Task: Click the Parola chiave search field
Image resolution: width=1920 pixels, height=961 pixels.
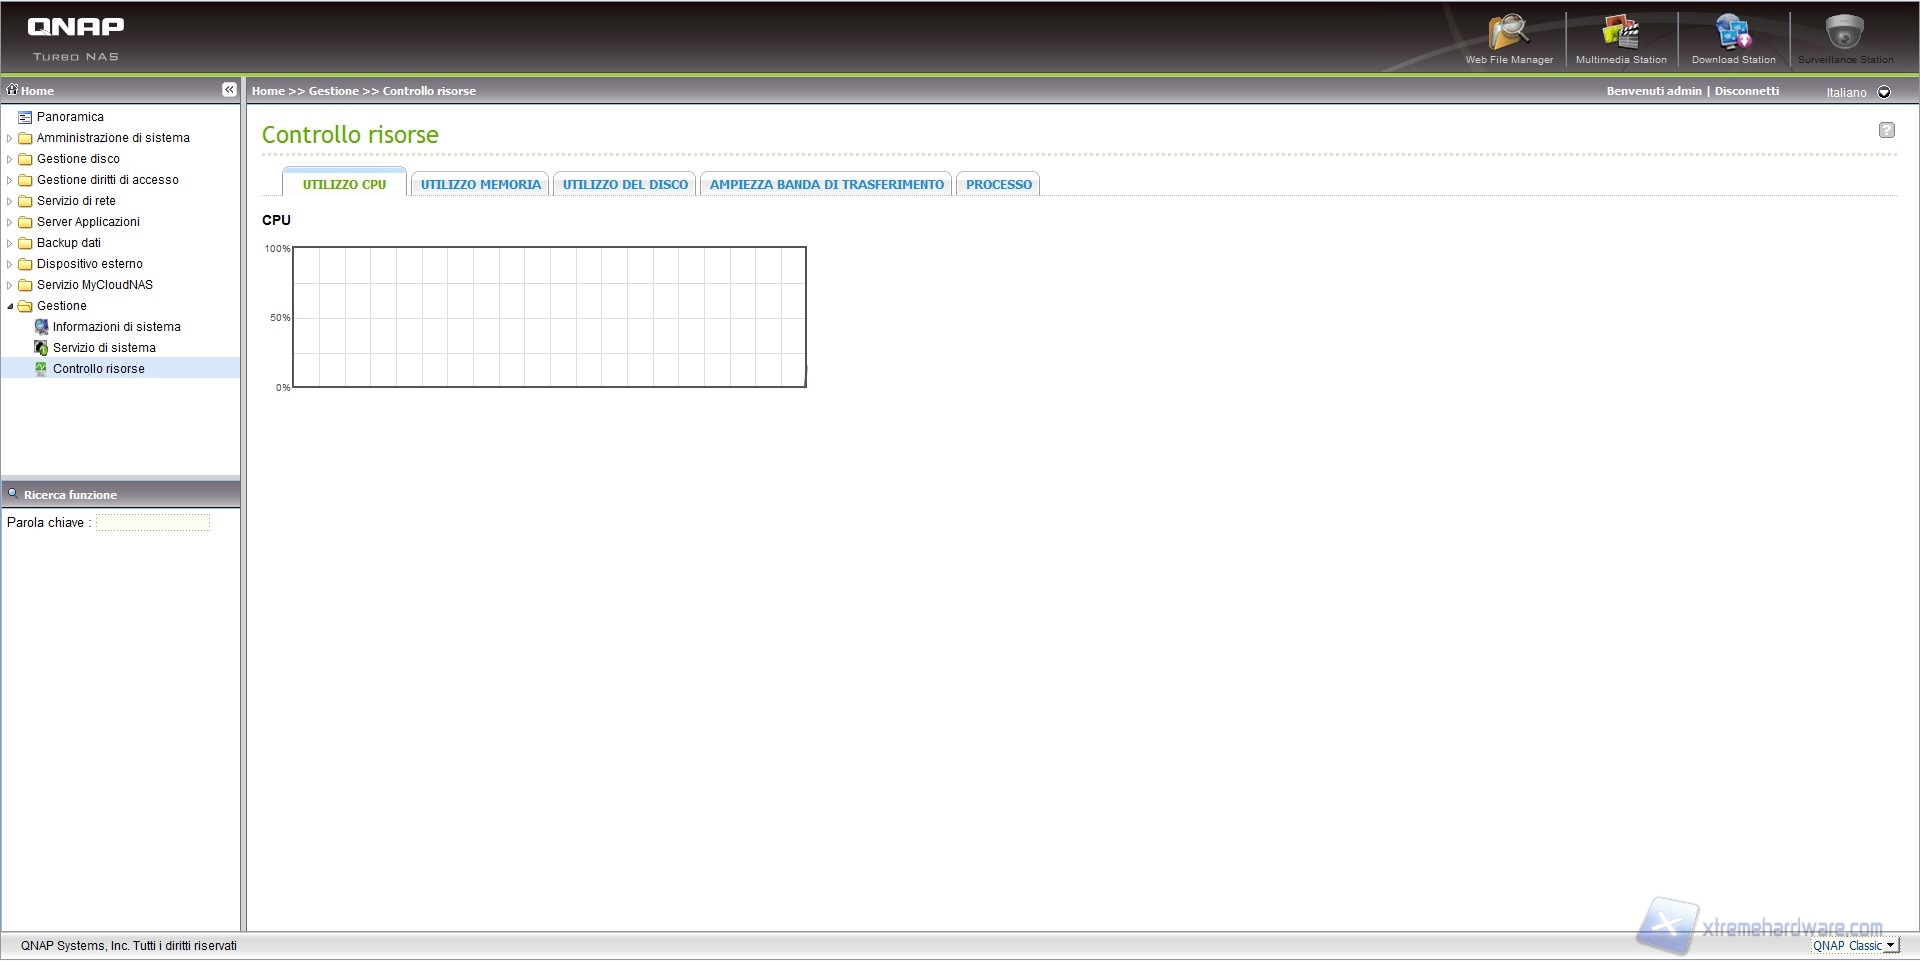Action: click(x=153, y=523)
